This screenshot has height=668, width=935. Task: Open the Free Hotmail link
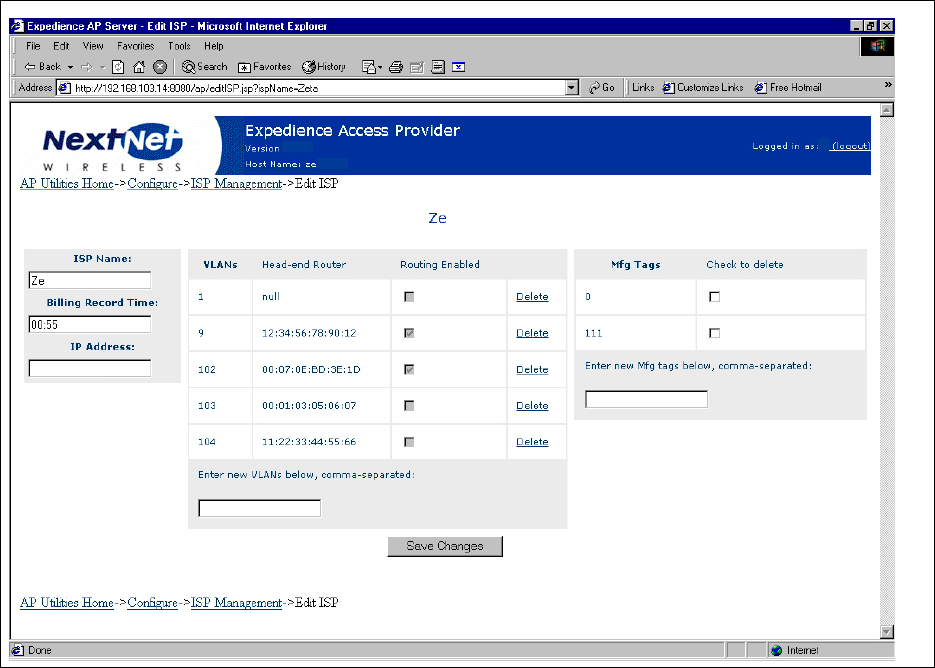click(788, 88)
